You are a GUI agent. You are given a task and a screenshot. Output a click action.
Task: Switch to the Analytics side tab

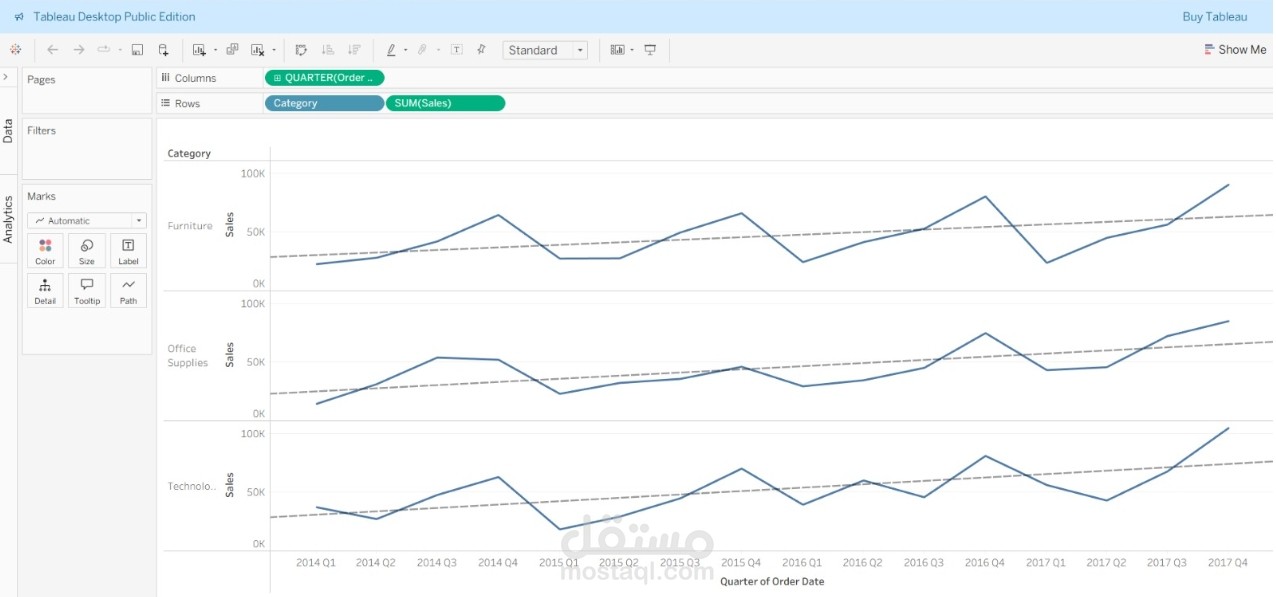8,218
